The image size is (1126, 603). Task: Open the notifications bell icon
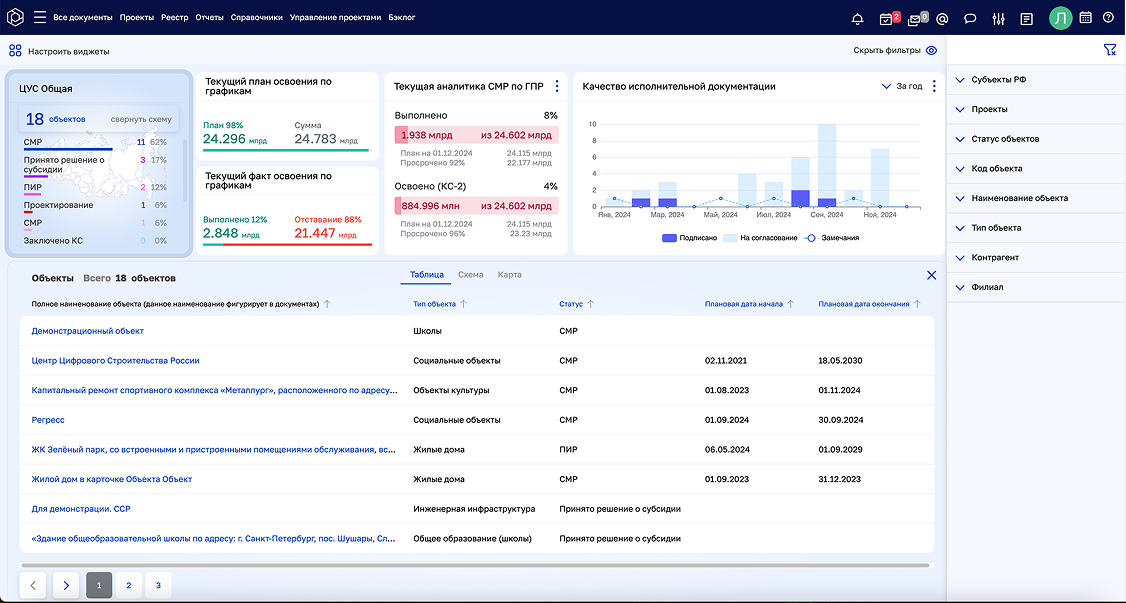pyautogui.click(x=857, y=18)
